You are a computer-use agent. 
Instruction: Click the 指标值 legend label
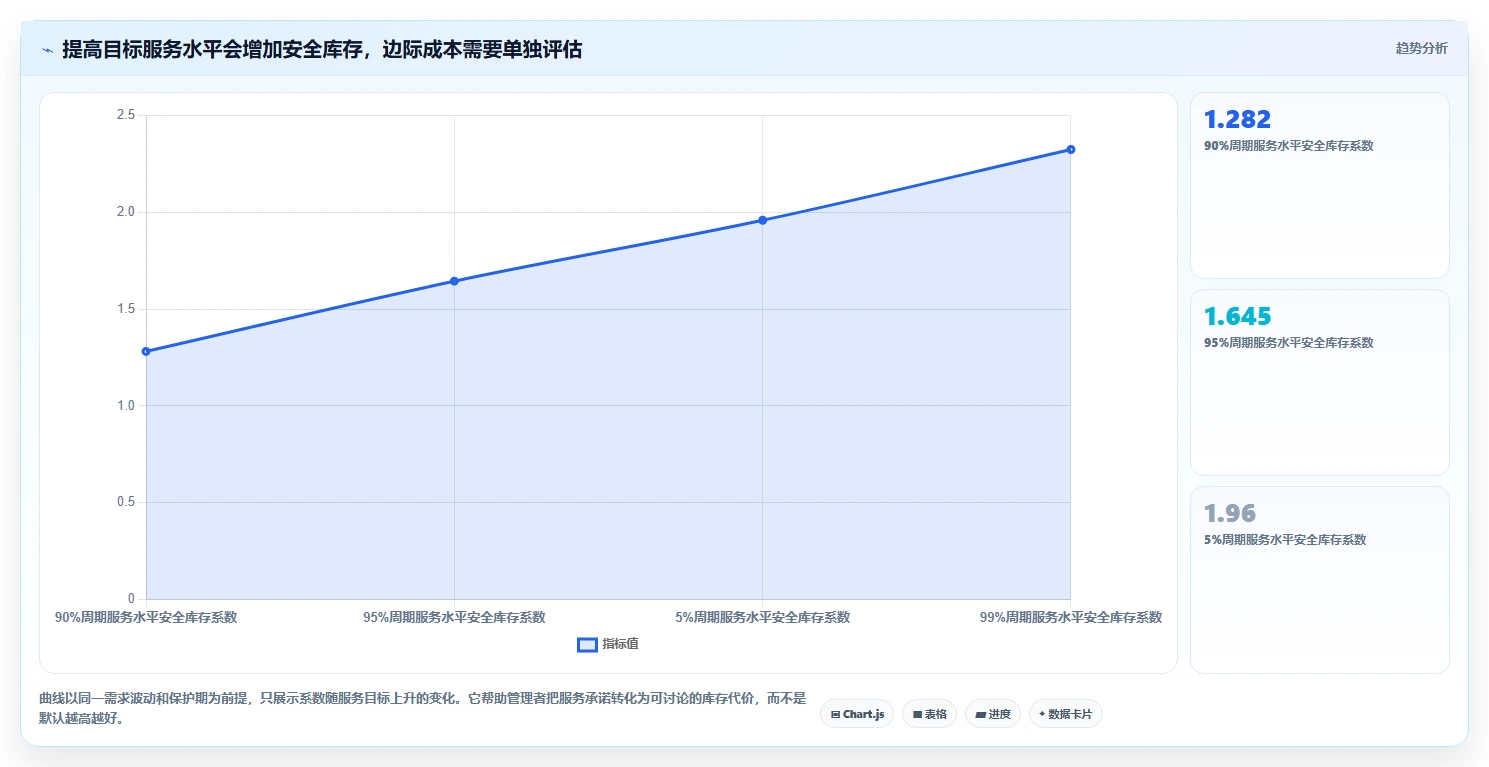click(620, 644)
